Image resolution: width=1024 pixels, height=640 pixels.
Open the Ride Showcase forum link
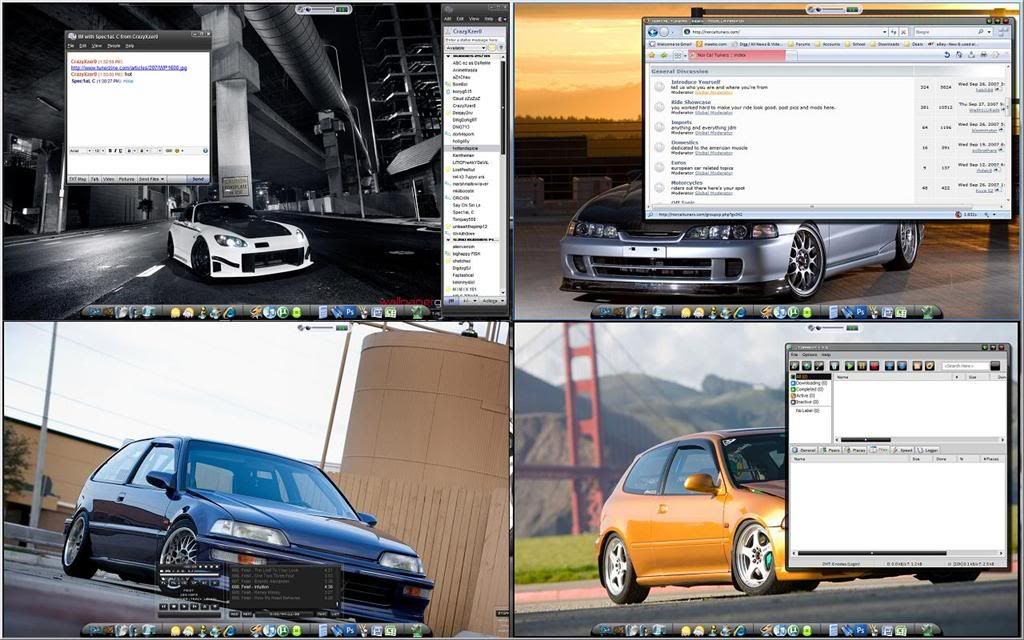[691, 103]
